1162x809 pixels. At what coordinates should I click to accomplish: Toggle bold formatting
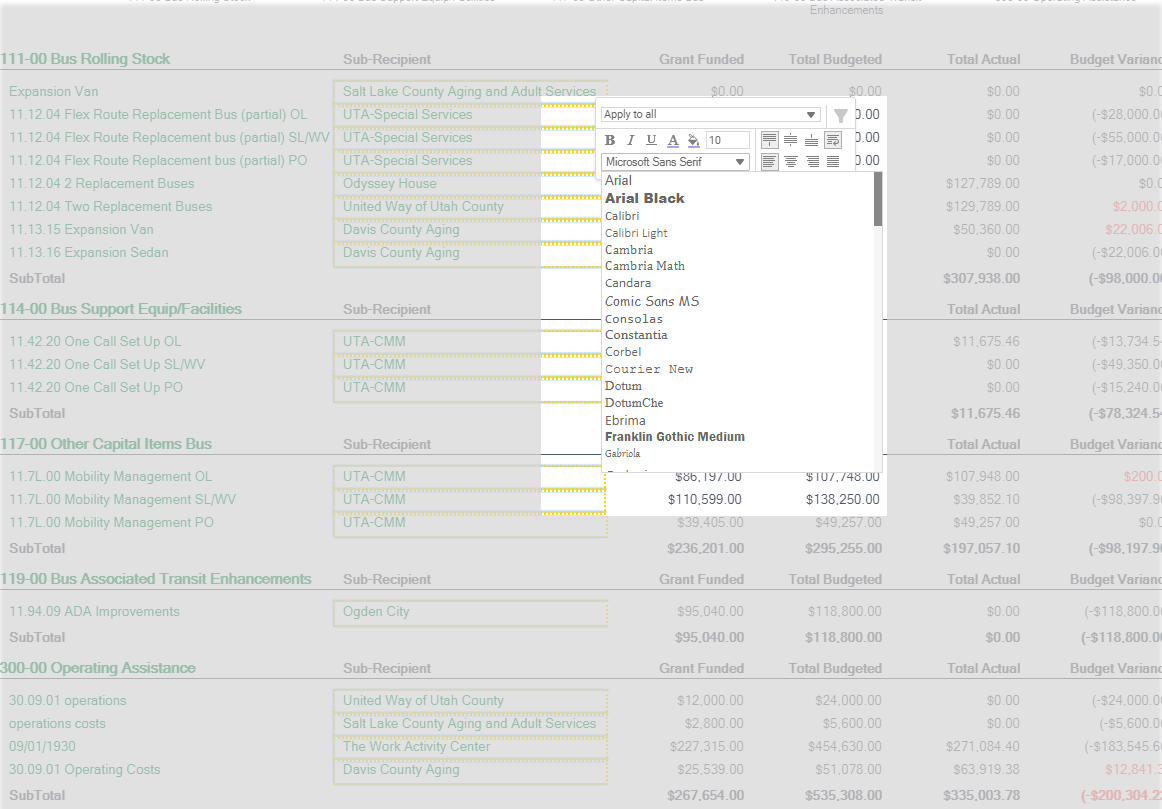(610, 140)
